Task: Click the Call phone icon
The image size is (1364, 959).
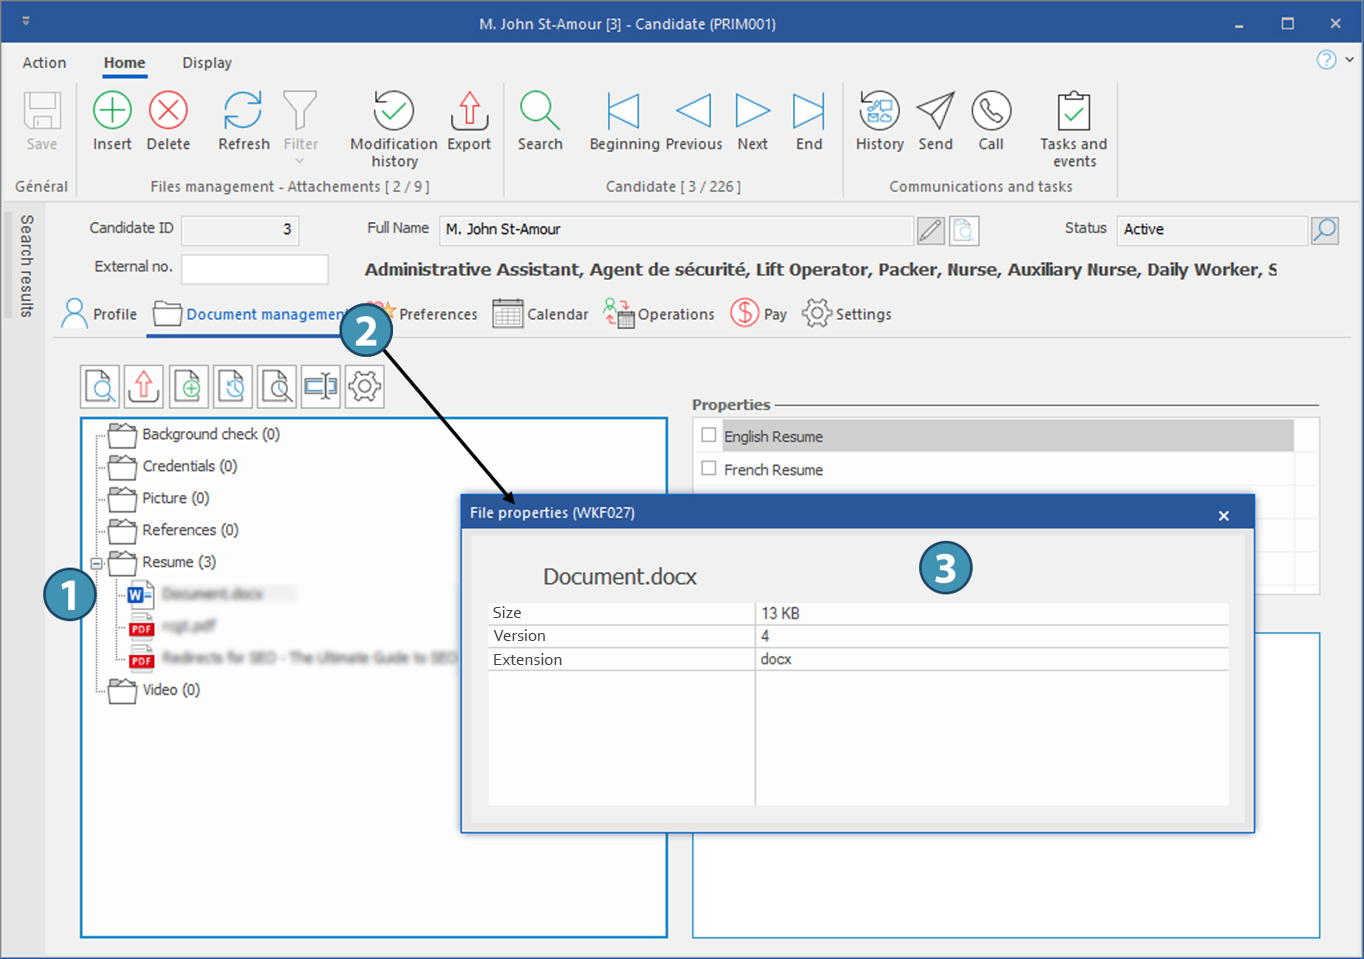Action: tap(991, 111)
